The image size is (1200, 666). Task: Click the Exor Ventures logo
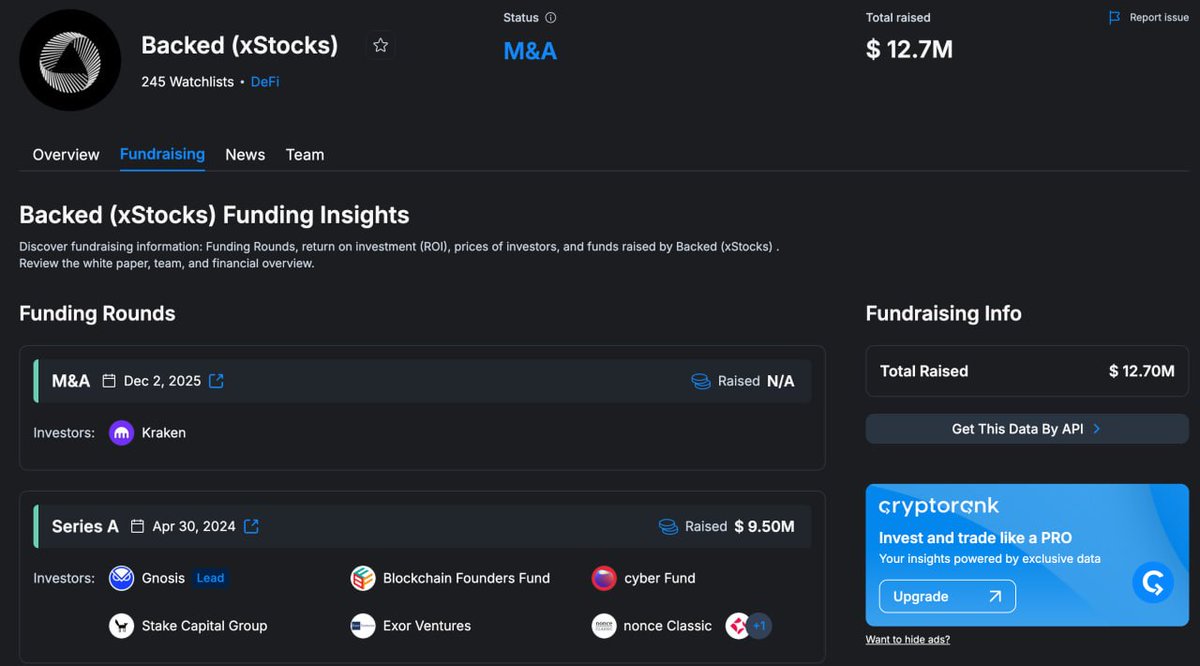tap(363, 626)
